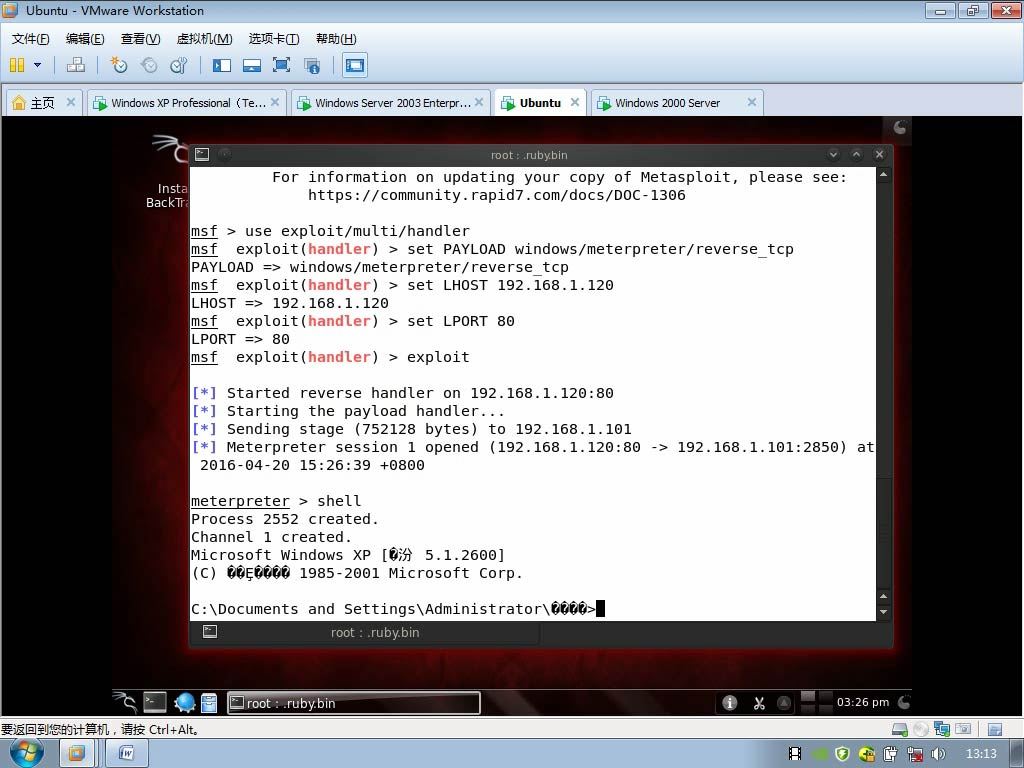Screen dimensions: 1024x768
Task: Open the file manager icon in BackTrack panel
Action: point(209,702)
